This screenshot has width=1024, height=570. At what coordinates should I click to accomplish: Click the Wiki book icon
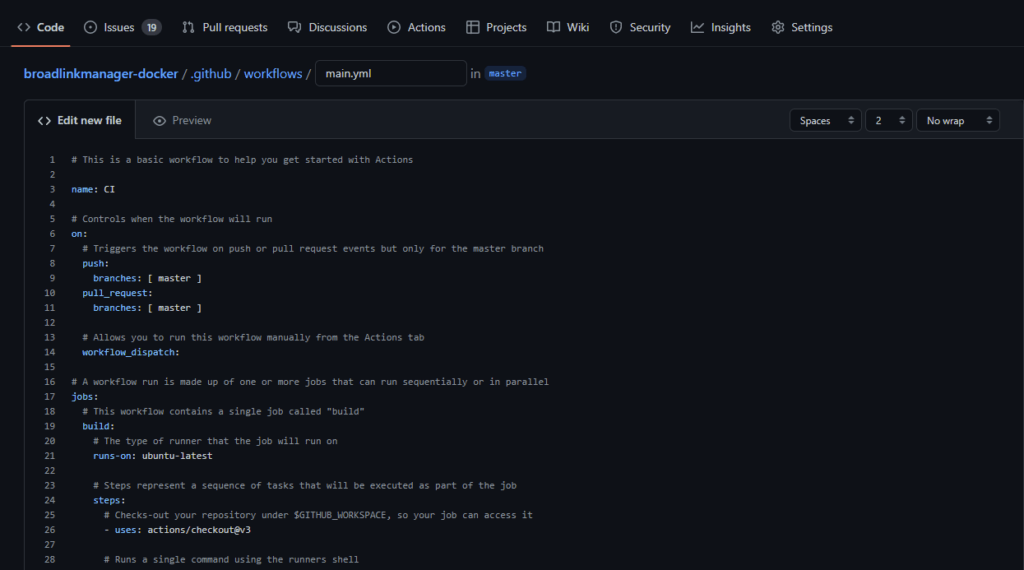[x=553, y=27]
